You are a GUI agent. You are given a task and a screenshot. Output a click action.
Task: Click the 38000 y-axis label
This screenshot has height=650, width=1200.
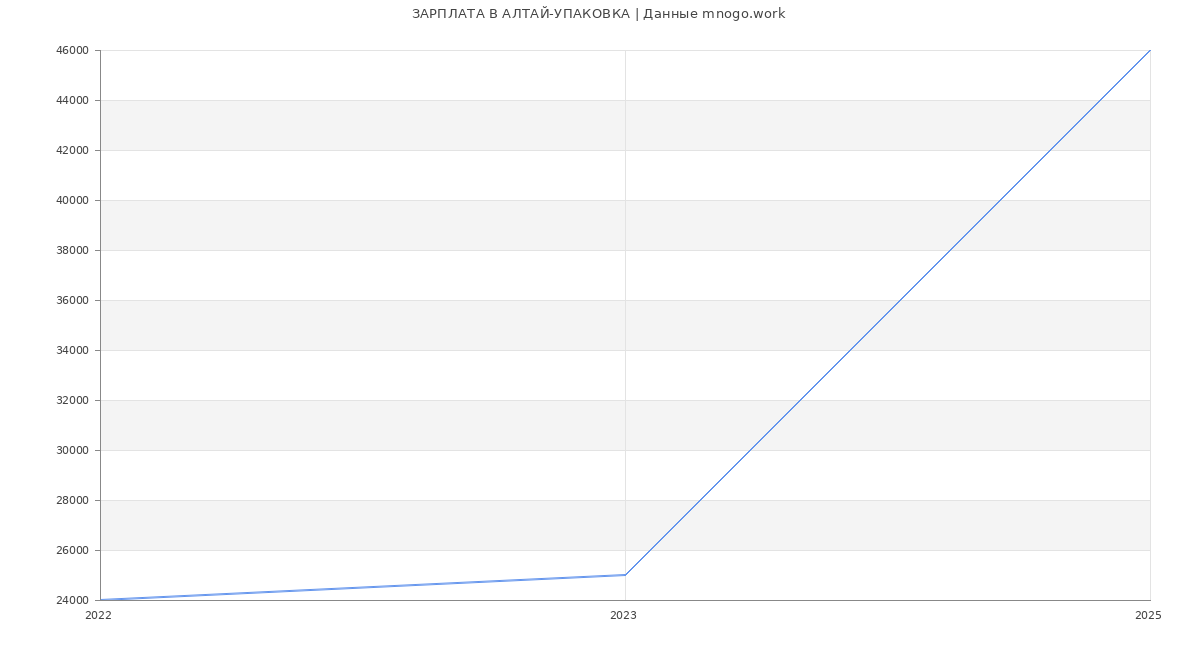tap(72, 250)
